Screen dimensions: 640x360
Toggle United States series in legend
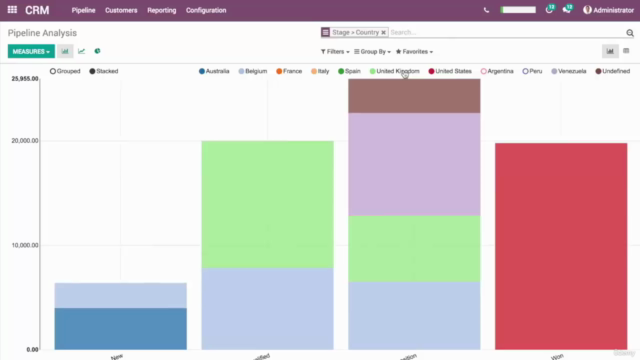[450, 71]
